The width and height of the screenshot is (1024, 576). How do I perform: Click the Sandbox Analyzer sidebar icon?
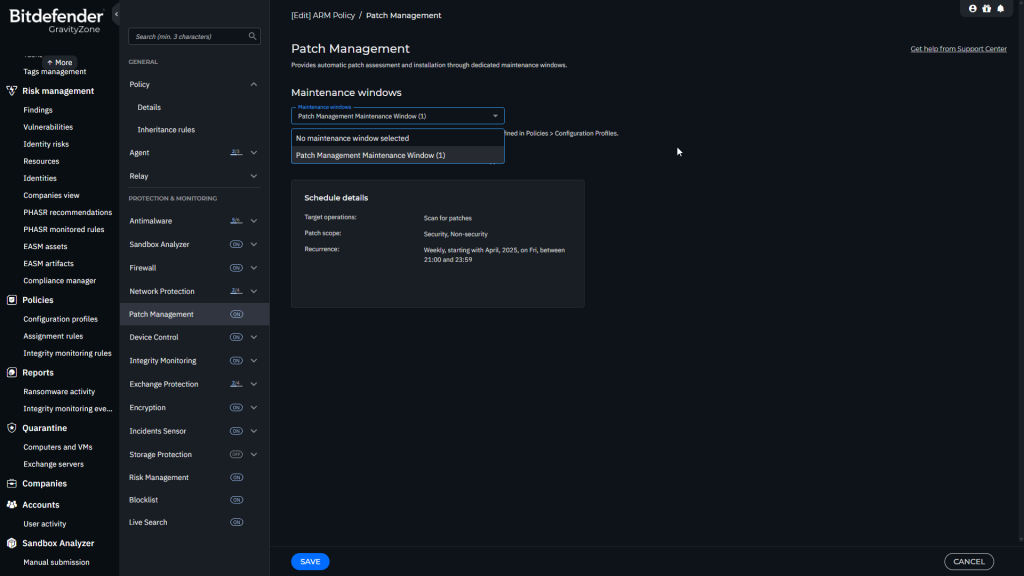(12, 543)
